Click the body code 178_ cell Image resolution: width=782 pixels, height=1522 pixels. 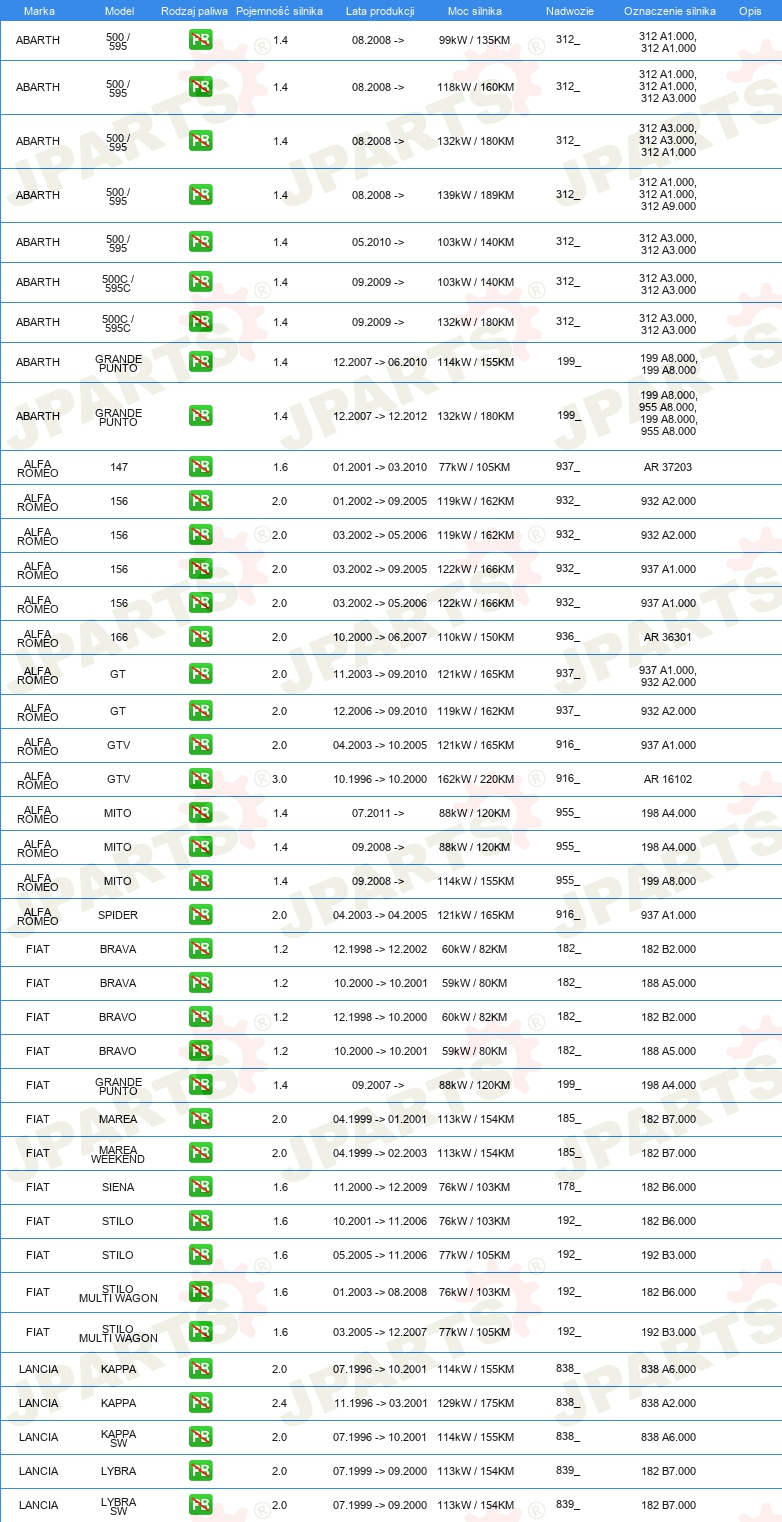click(x=569, y=1186)
